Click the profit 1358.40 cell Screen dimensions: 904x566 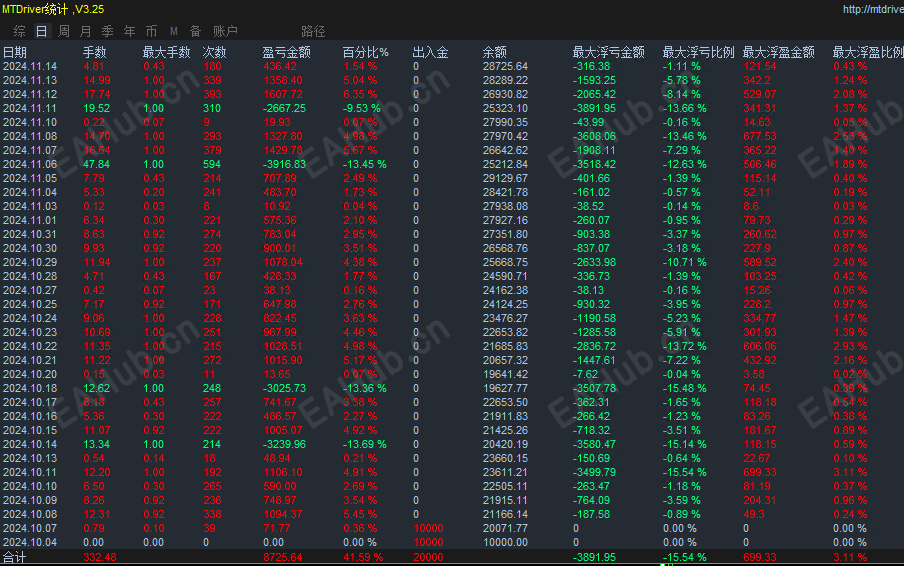pos(282,81)
